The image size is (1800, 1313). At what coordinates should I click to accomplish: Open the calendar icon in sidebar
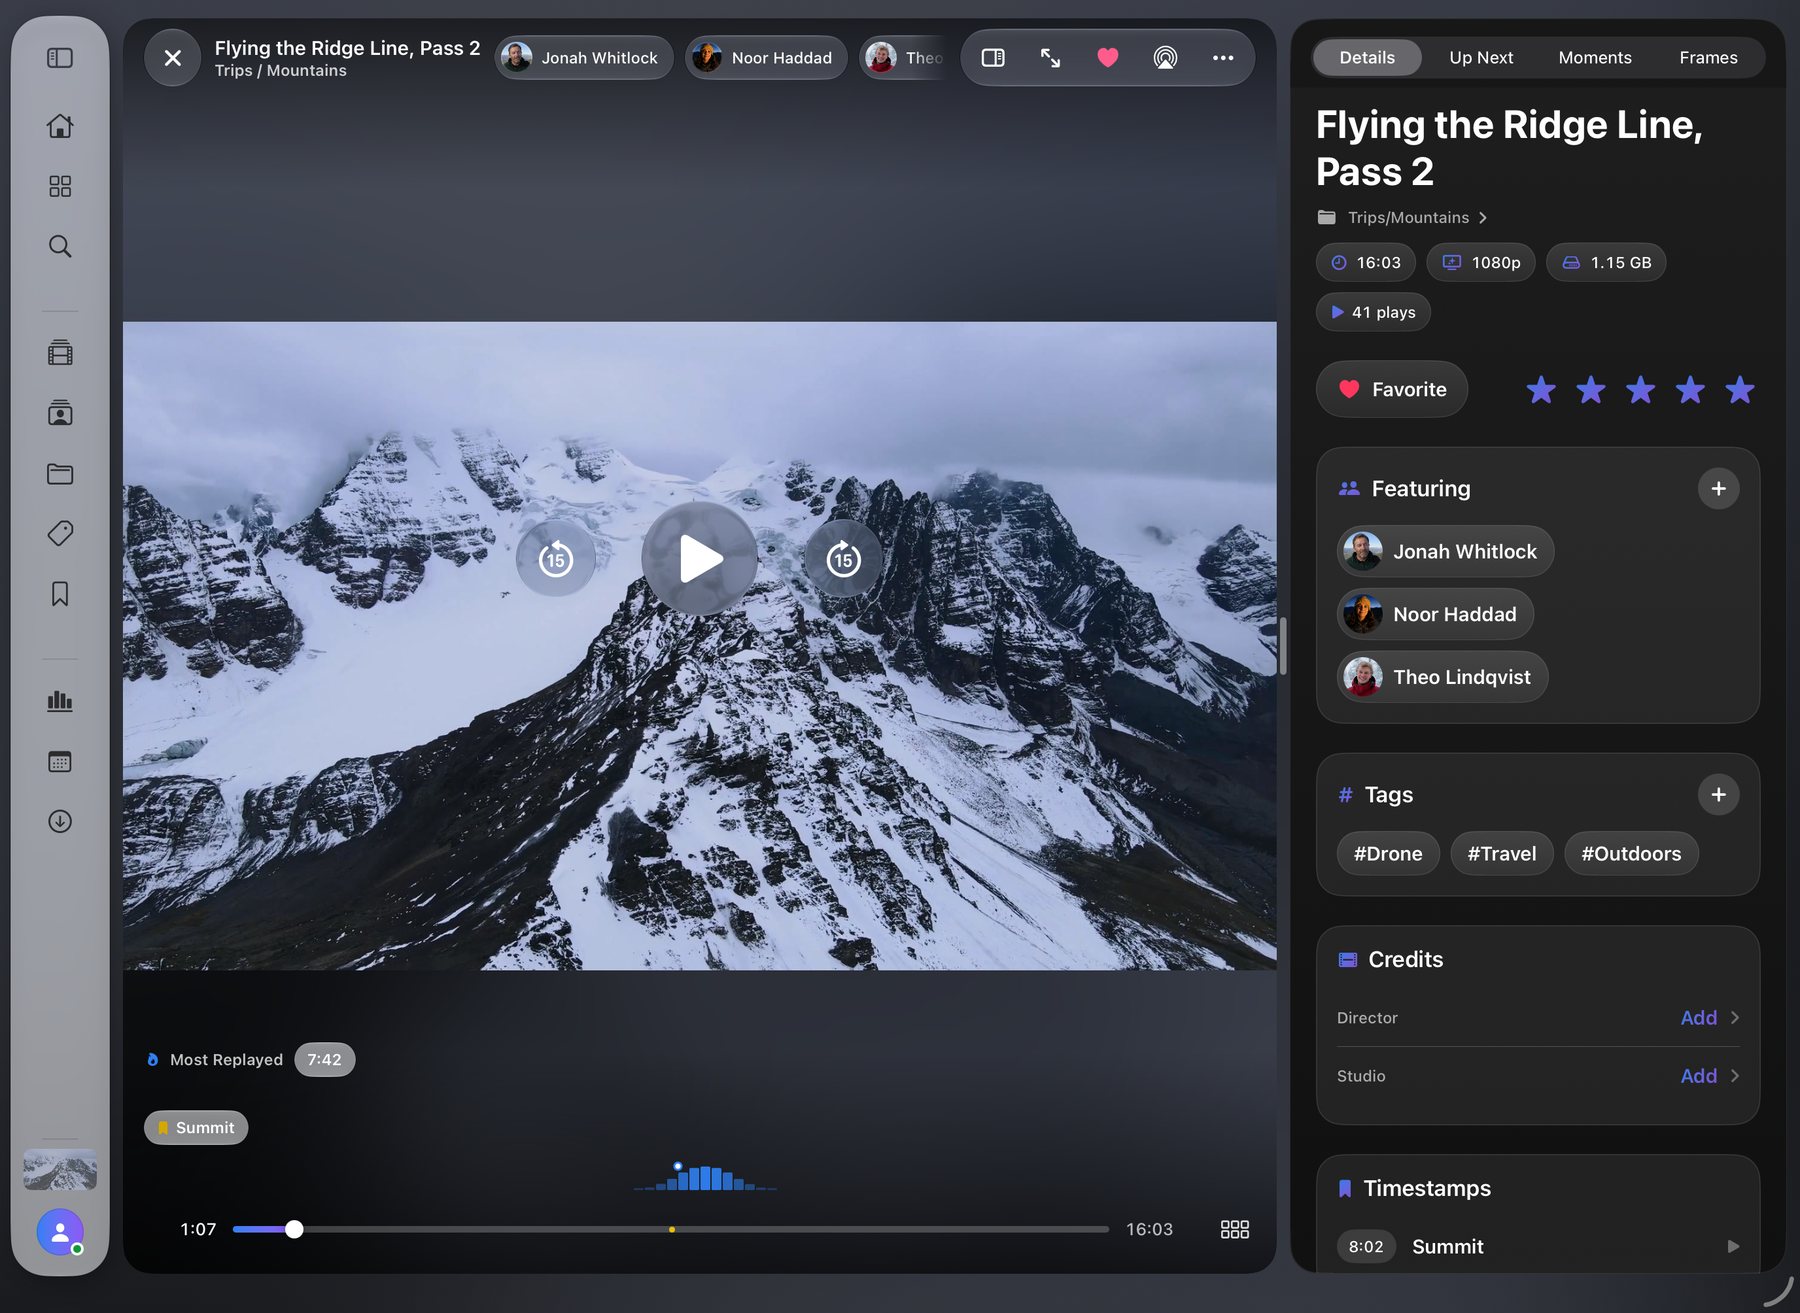(x=60, y=761)
